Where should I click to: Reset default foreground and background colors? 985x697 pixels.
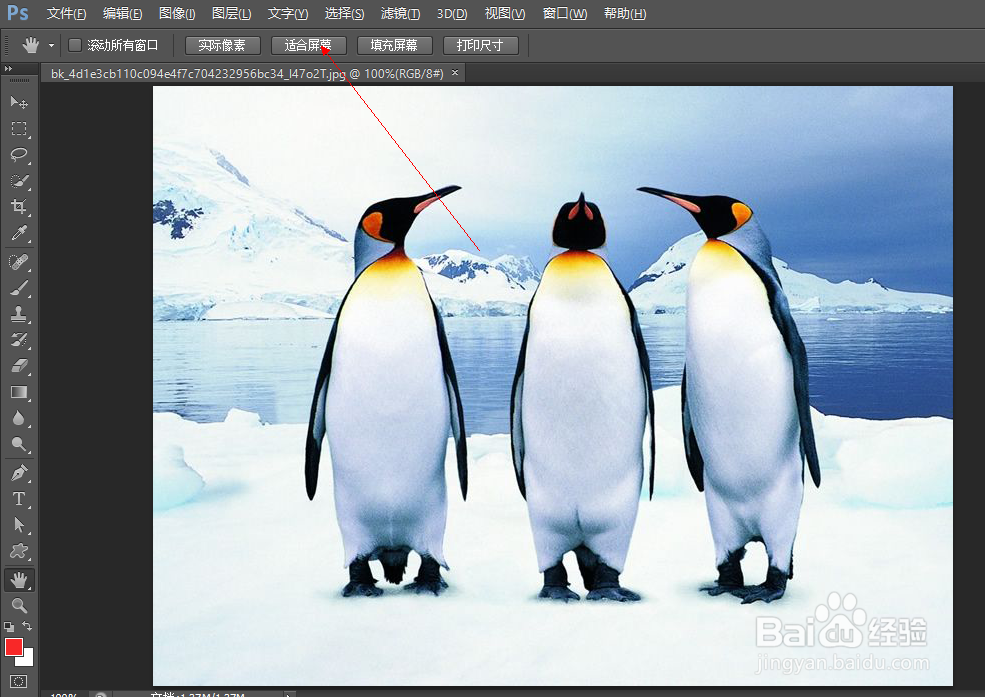point(9,626)
